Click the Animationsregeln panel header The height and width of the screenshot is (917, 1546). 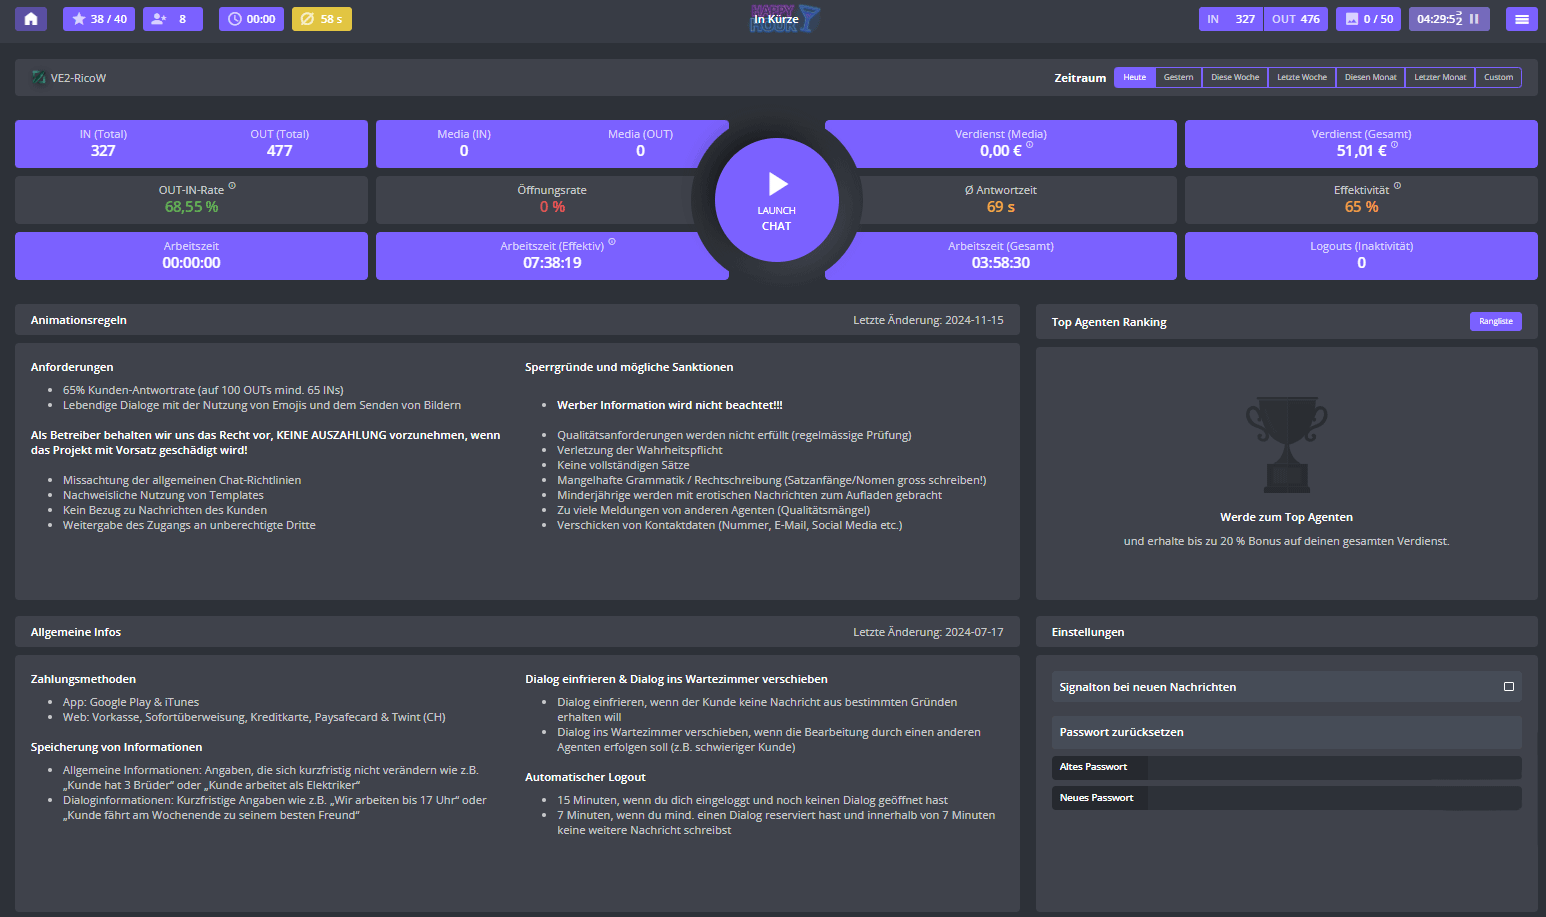[517, 320]
